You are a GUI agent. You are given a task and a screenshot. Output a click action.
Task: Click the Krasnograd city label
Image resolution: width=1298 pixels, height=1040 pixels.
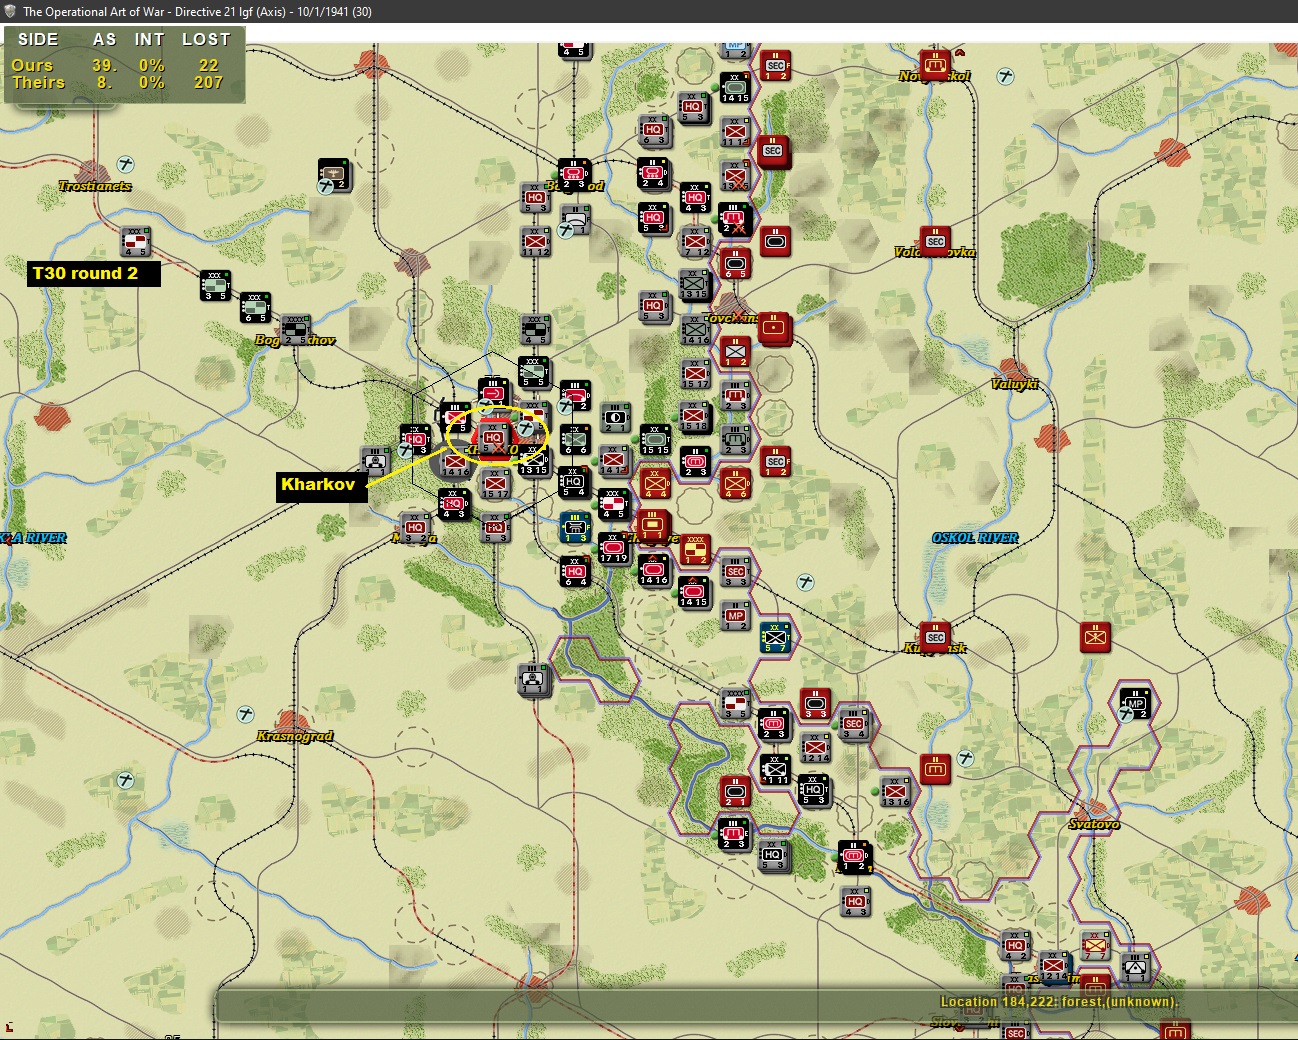point(294,736)
